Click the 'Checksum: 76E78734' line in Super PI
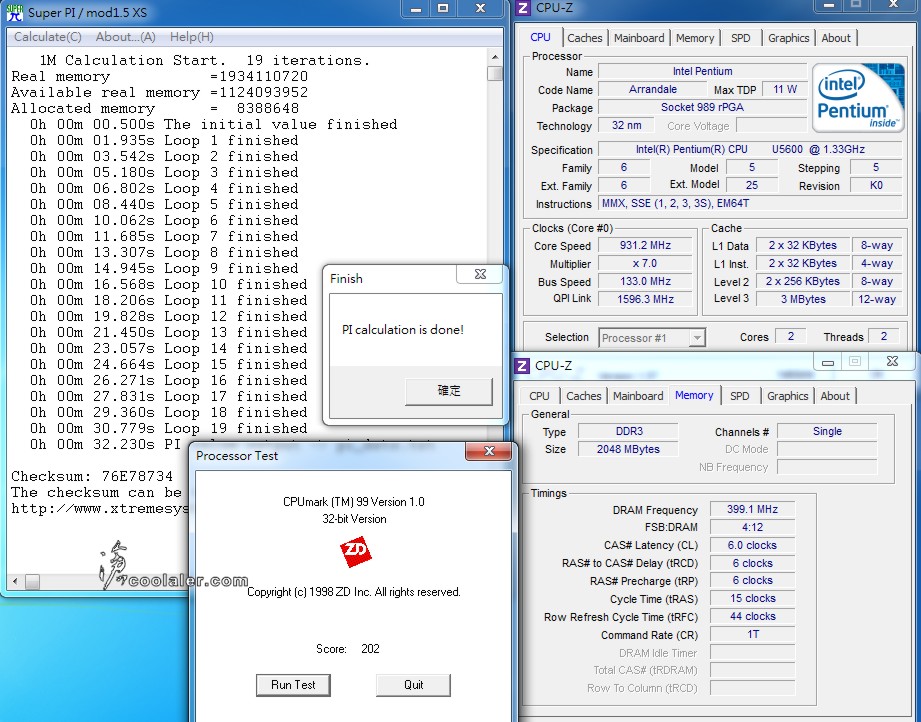 click(92, 476)
